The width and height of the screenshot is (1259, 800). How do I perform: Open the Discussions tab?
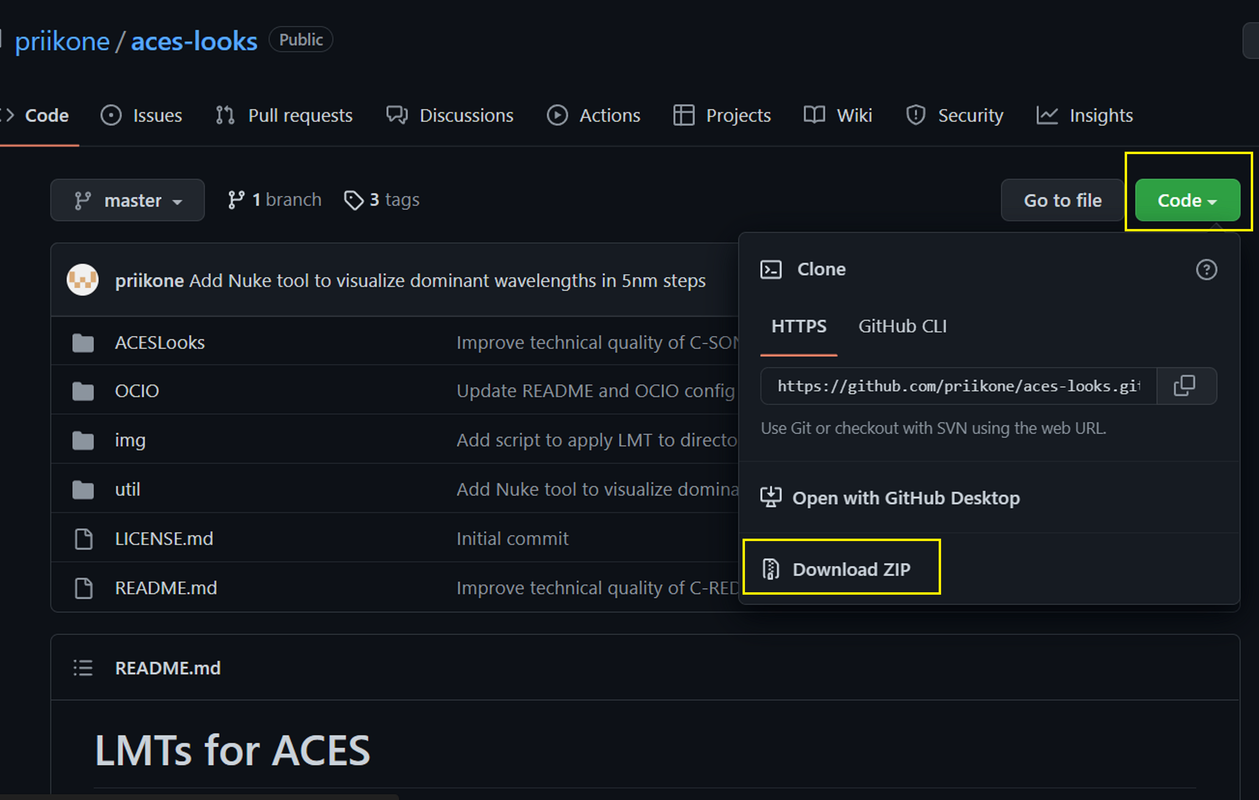coord(450,115)
